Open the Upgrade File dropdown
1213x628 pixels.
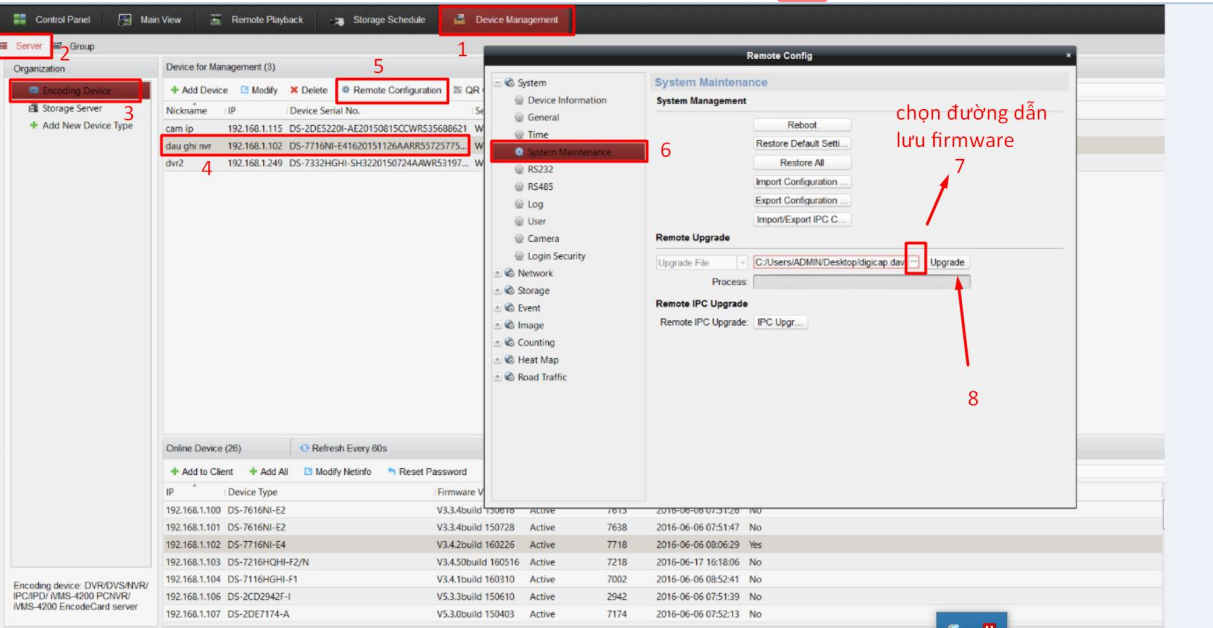[742, 263]
